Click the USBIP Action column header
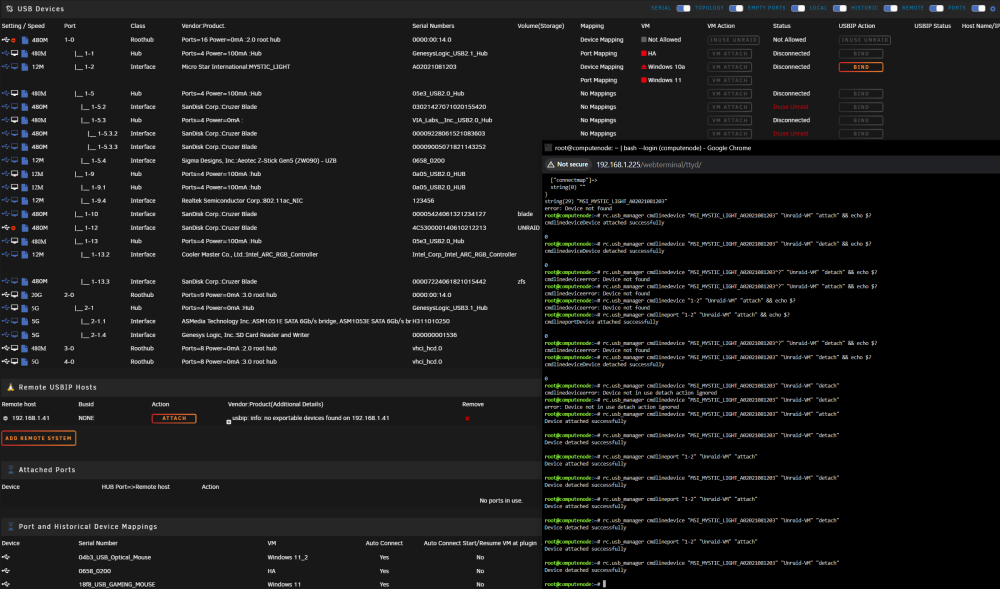The height and width of the screenshot is (589, 1000). coord(857,26)
